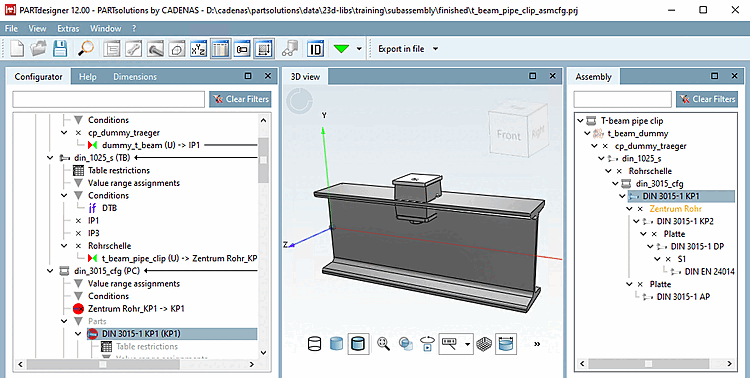Toggle the table view toolbar button
Image resolution: width=750 pixels, height=378 pixels.
pyautogui.click(x=220, y=49)
